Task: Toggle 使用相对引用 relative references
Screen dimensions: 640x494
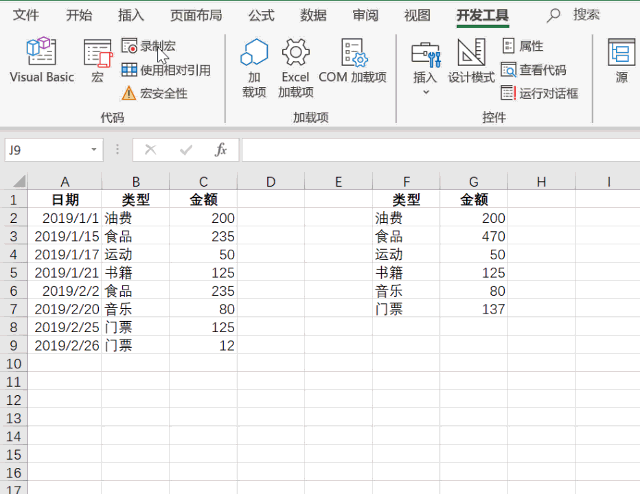Action: tap(166, 70)
